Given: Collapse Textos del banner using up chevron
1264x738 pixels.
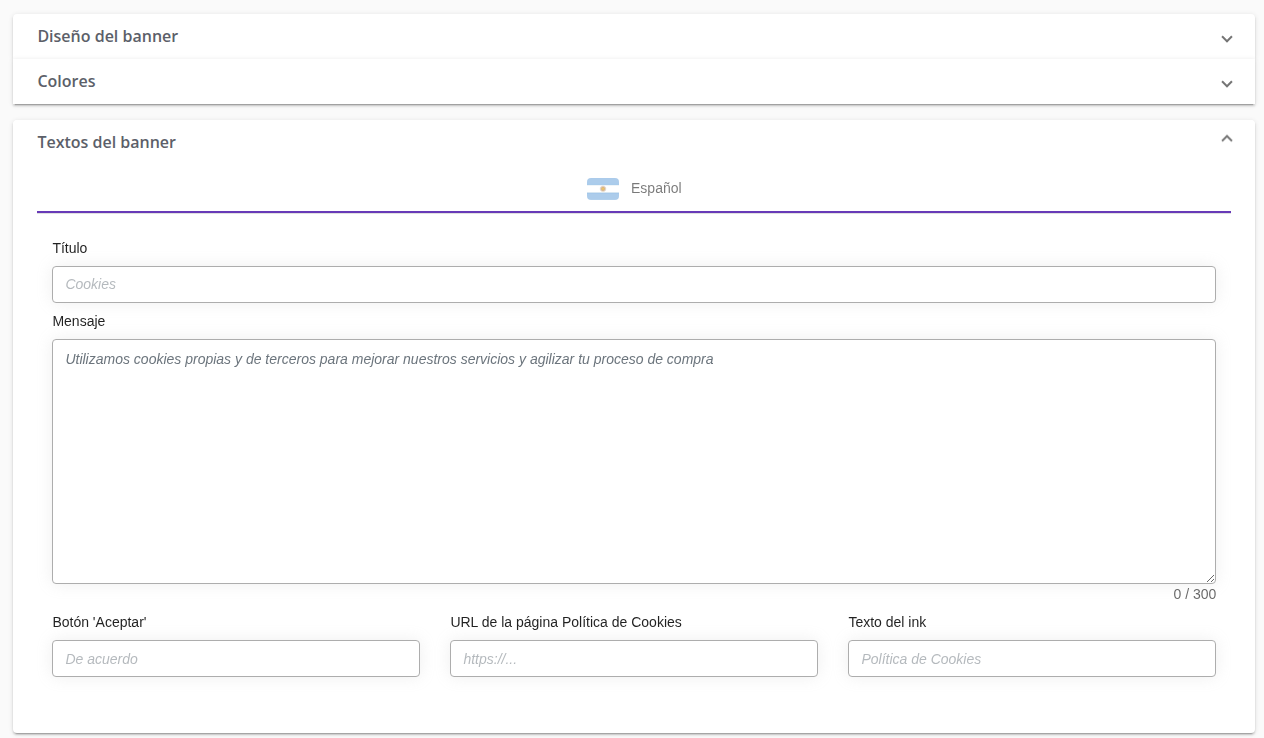Looking at the screenshot, I should click(1226, 139).
